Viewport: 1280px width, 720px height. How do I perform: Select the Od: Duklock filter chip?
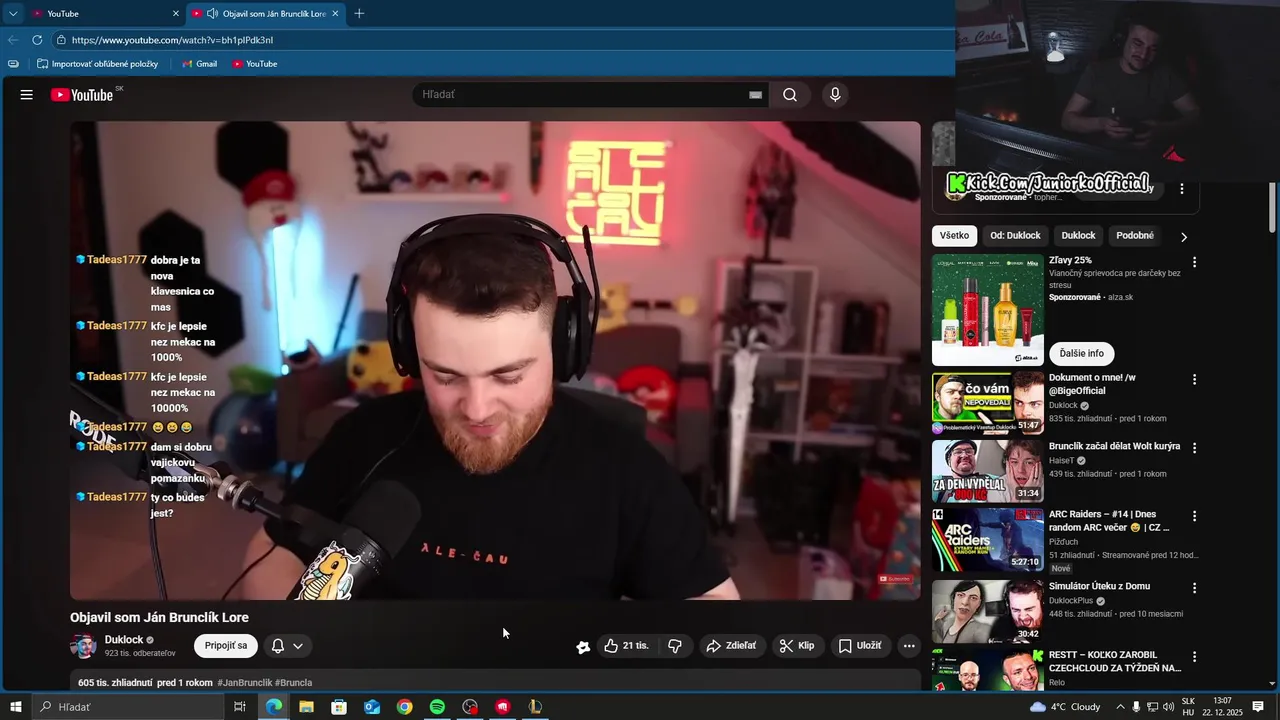[x=1015, y=236]
